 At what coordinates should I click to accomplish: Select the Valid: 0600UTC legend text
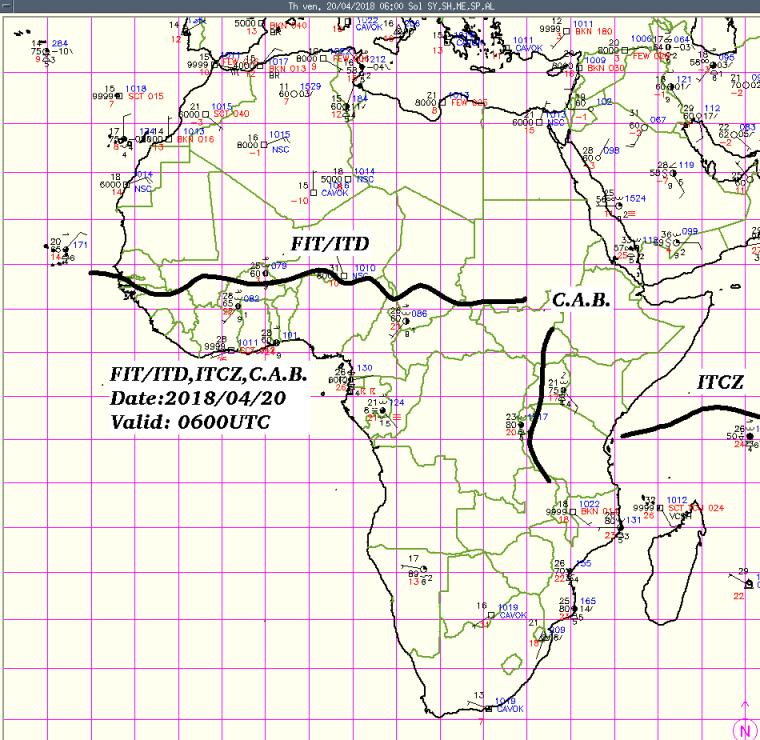tap(178, 422)
